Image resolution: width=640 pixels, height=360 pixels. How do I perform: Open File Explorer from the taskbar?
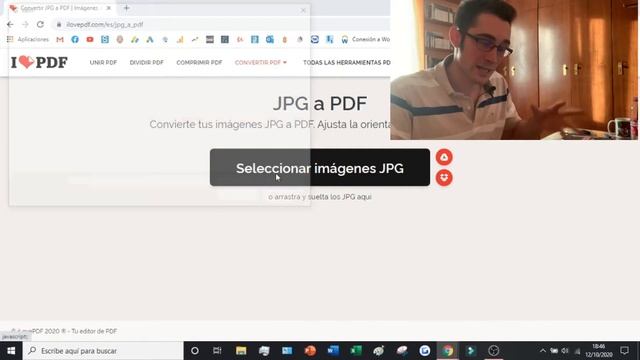(x=241, y=351)
